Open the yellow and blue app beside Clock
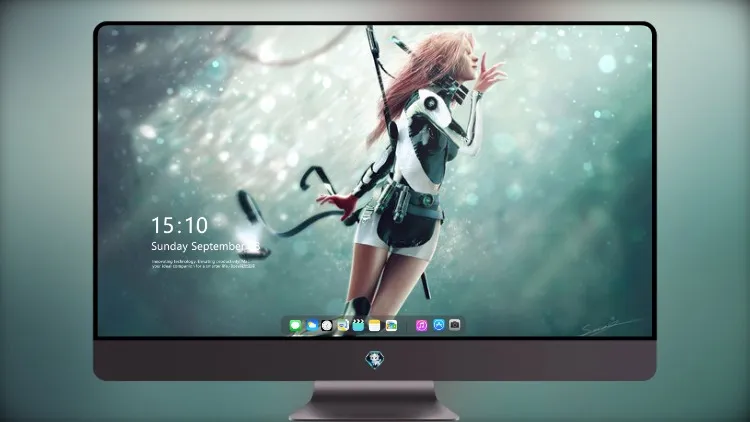This screenshot has height=422, width=750. click(x=342, y=326)
